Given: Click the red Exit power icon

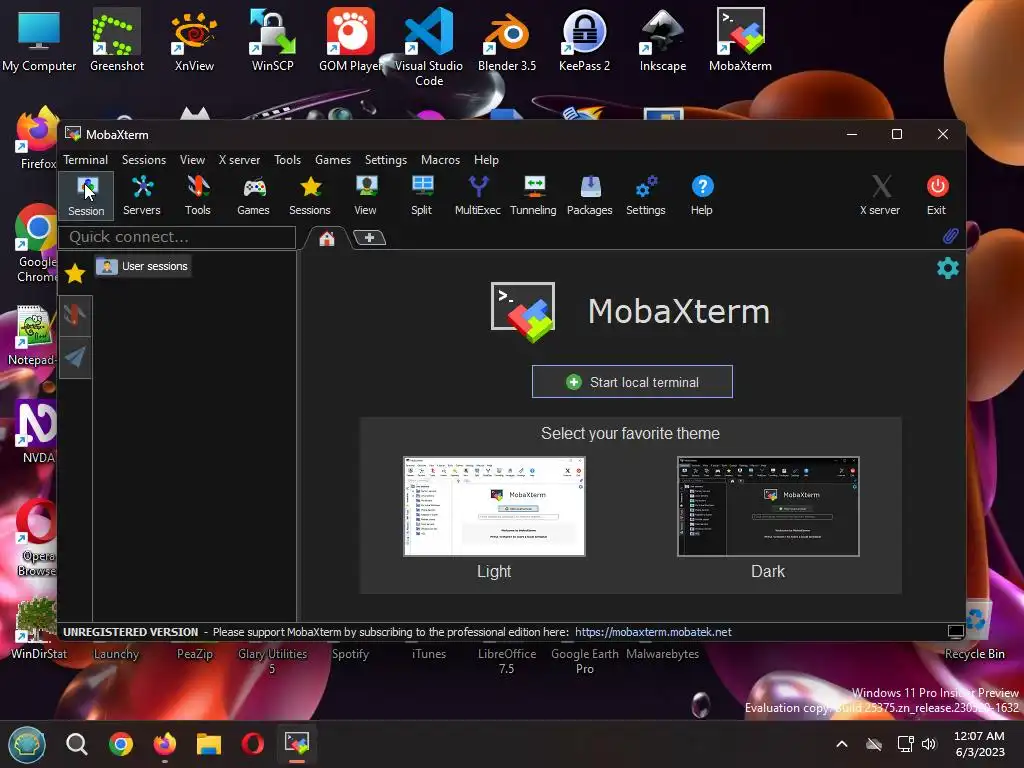Looking at the screenshot, I should 936,195.
